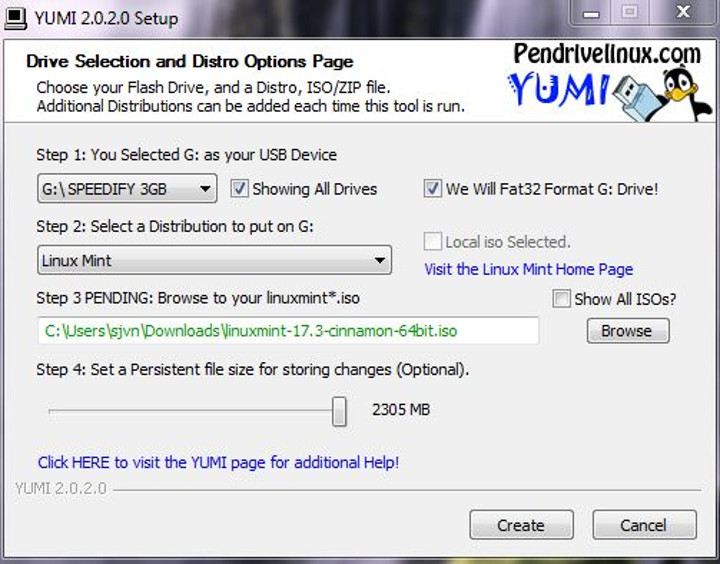Click the YUMI penguin logo banner
Image resolution: width=720 pixels, height=564 pixels.
(610, 83)
